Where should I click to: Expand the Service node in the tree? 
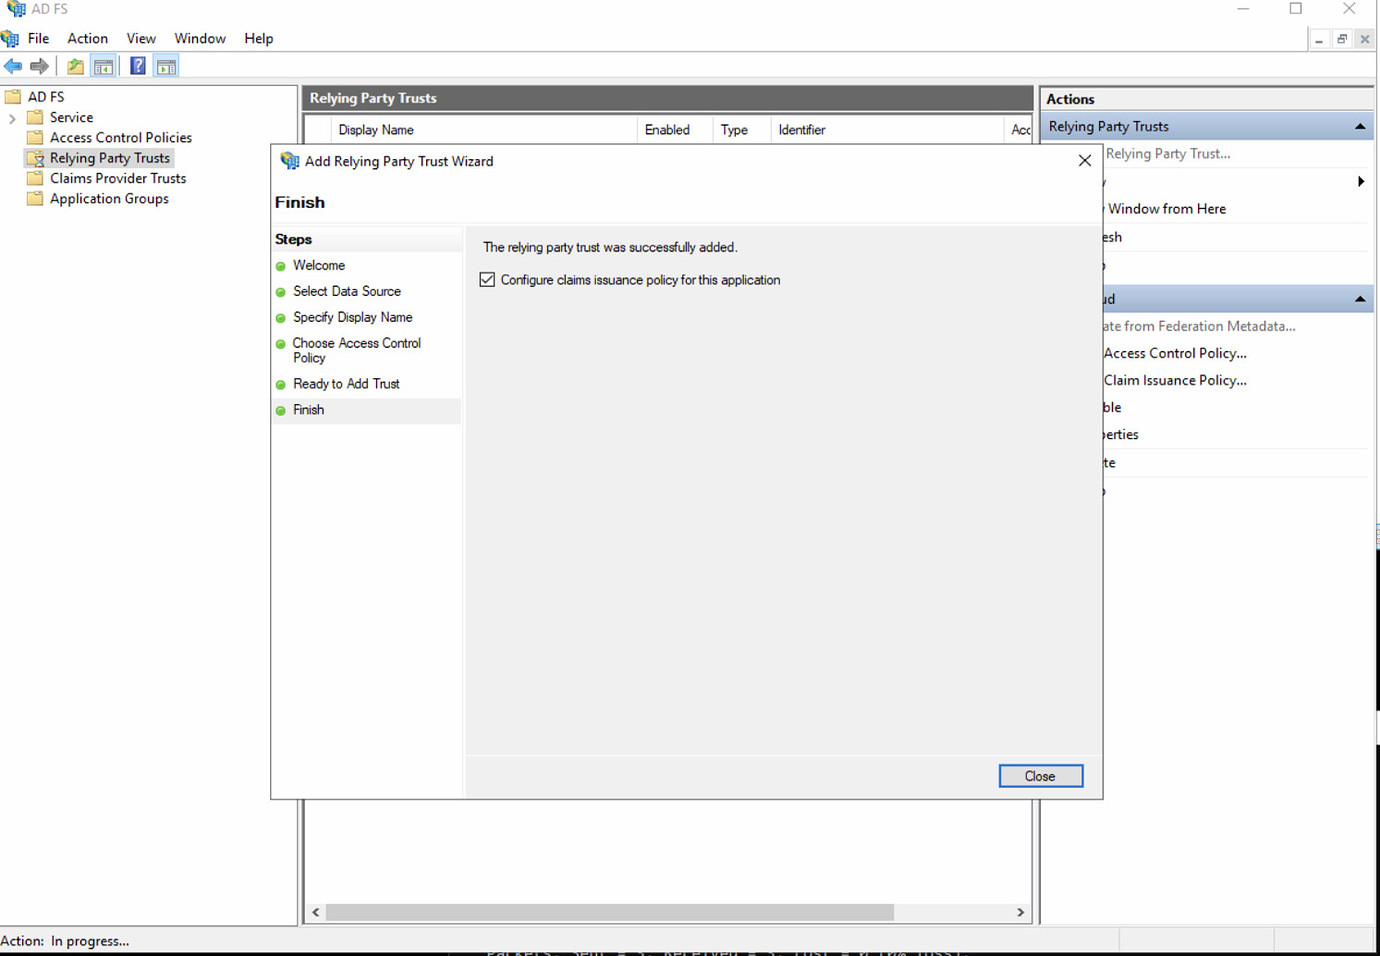[11, 117]
